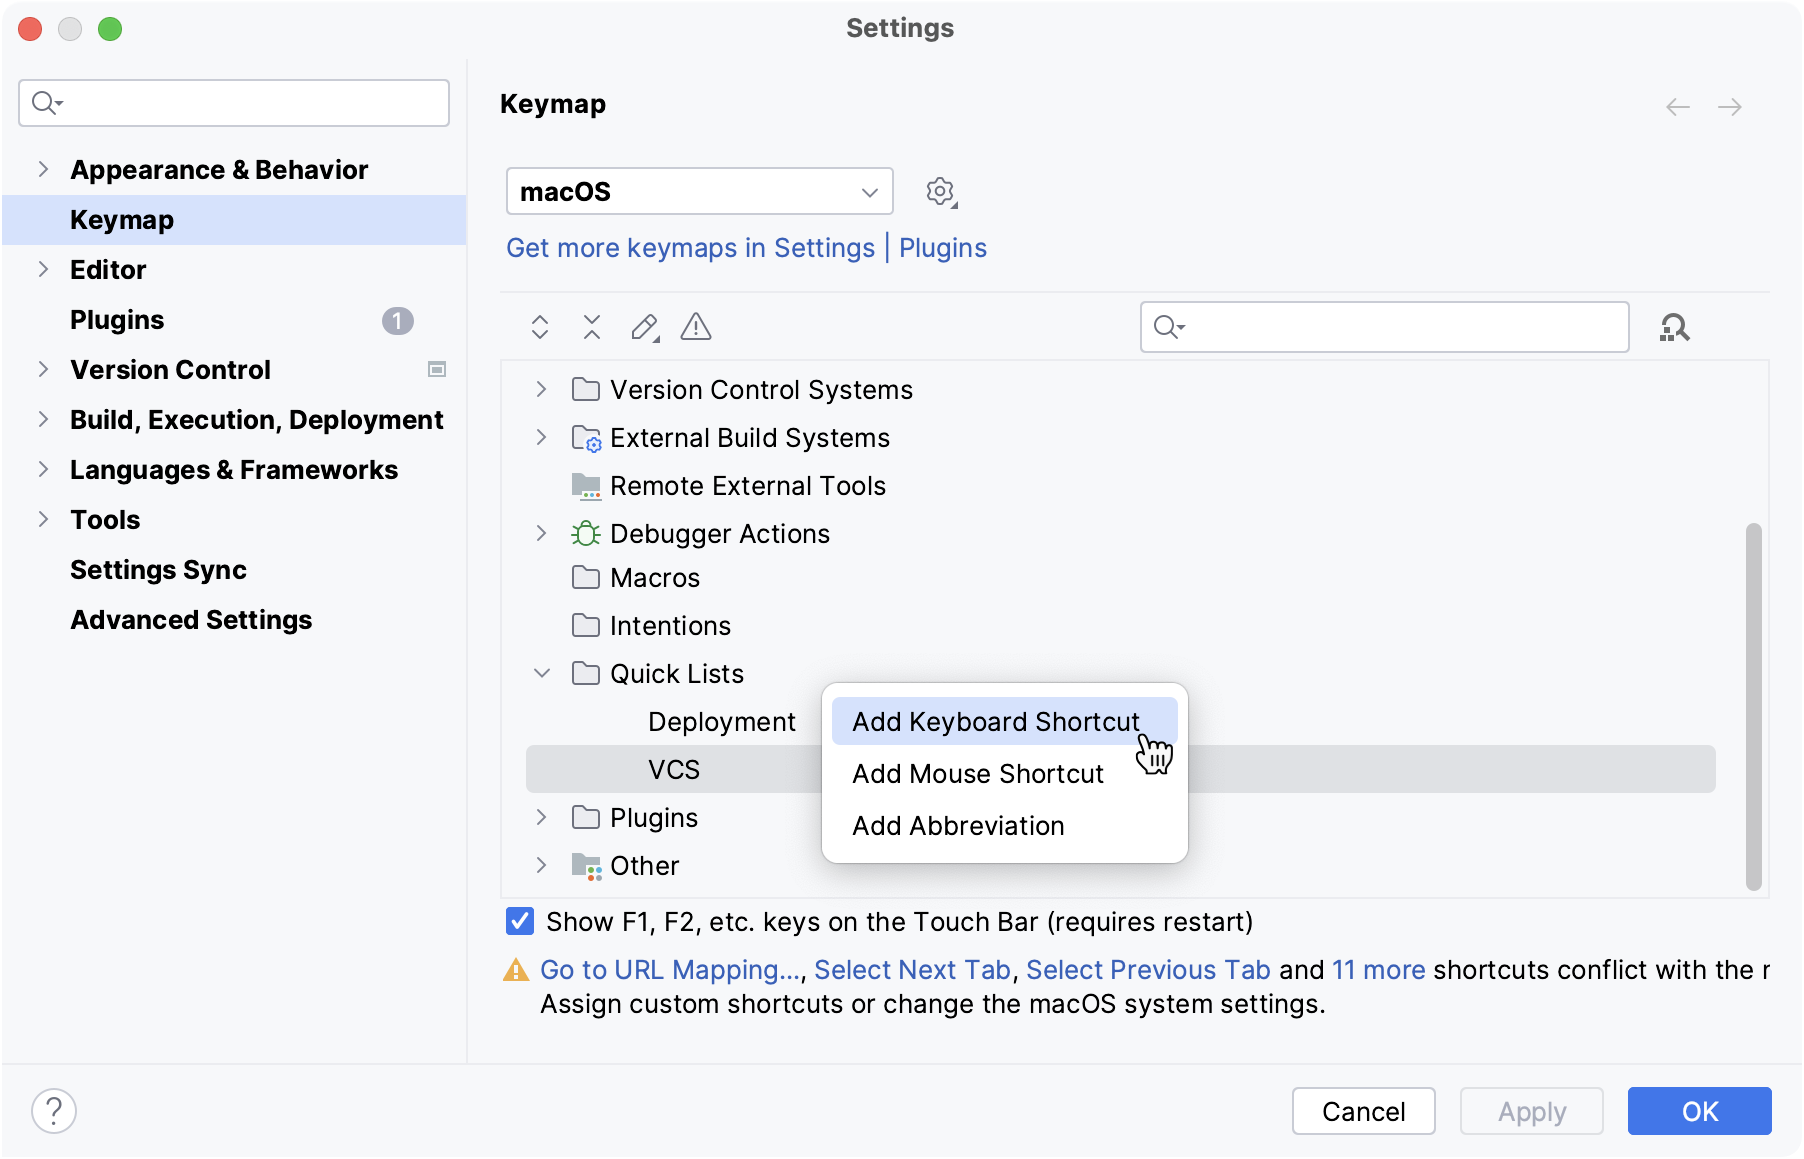Click the Edit Shortcut pencil icon

point(645,327)
